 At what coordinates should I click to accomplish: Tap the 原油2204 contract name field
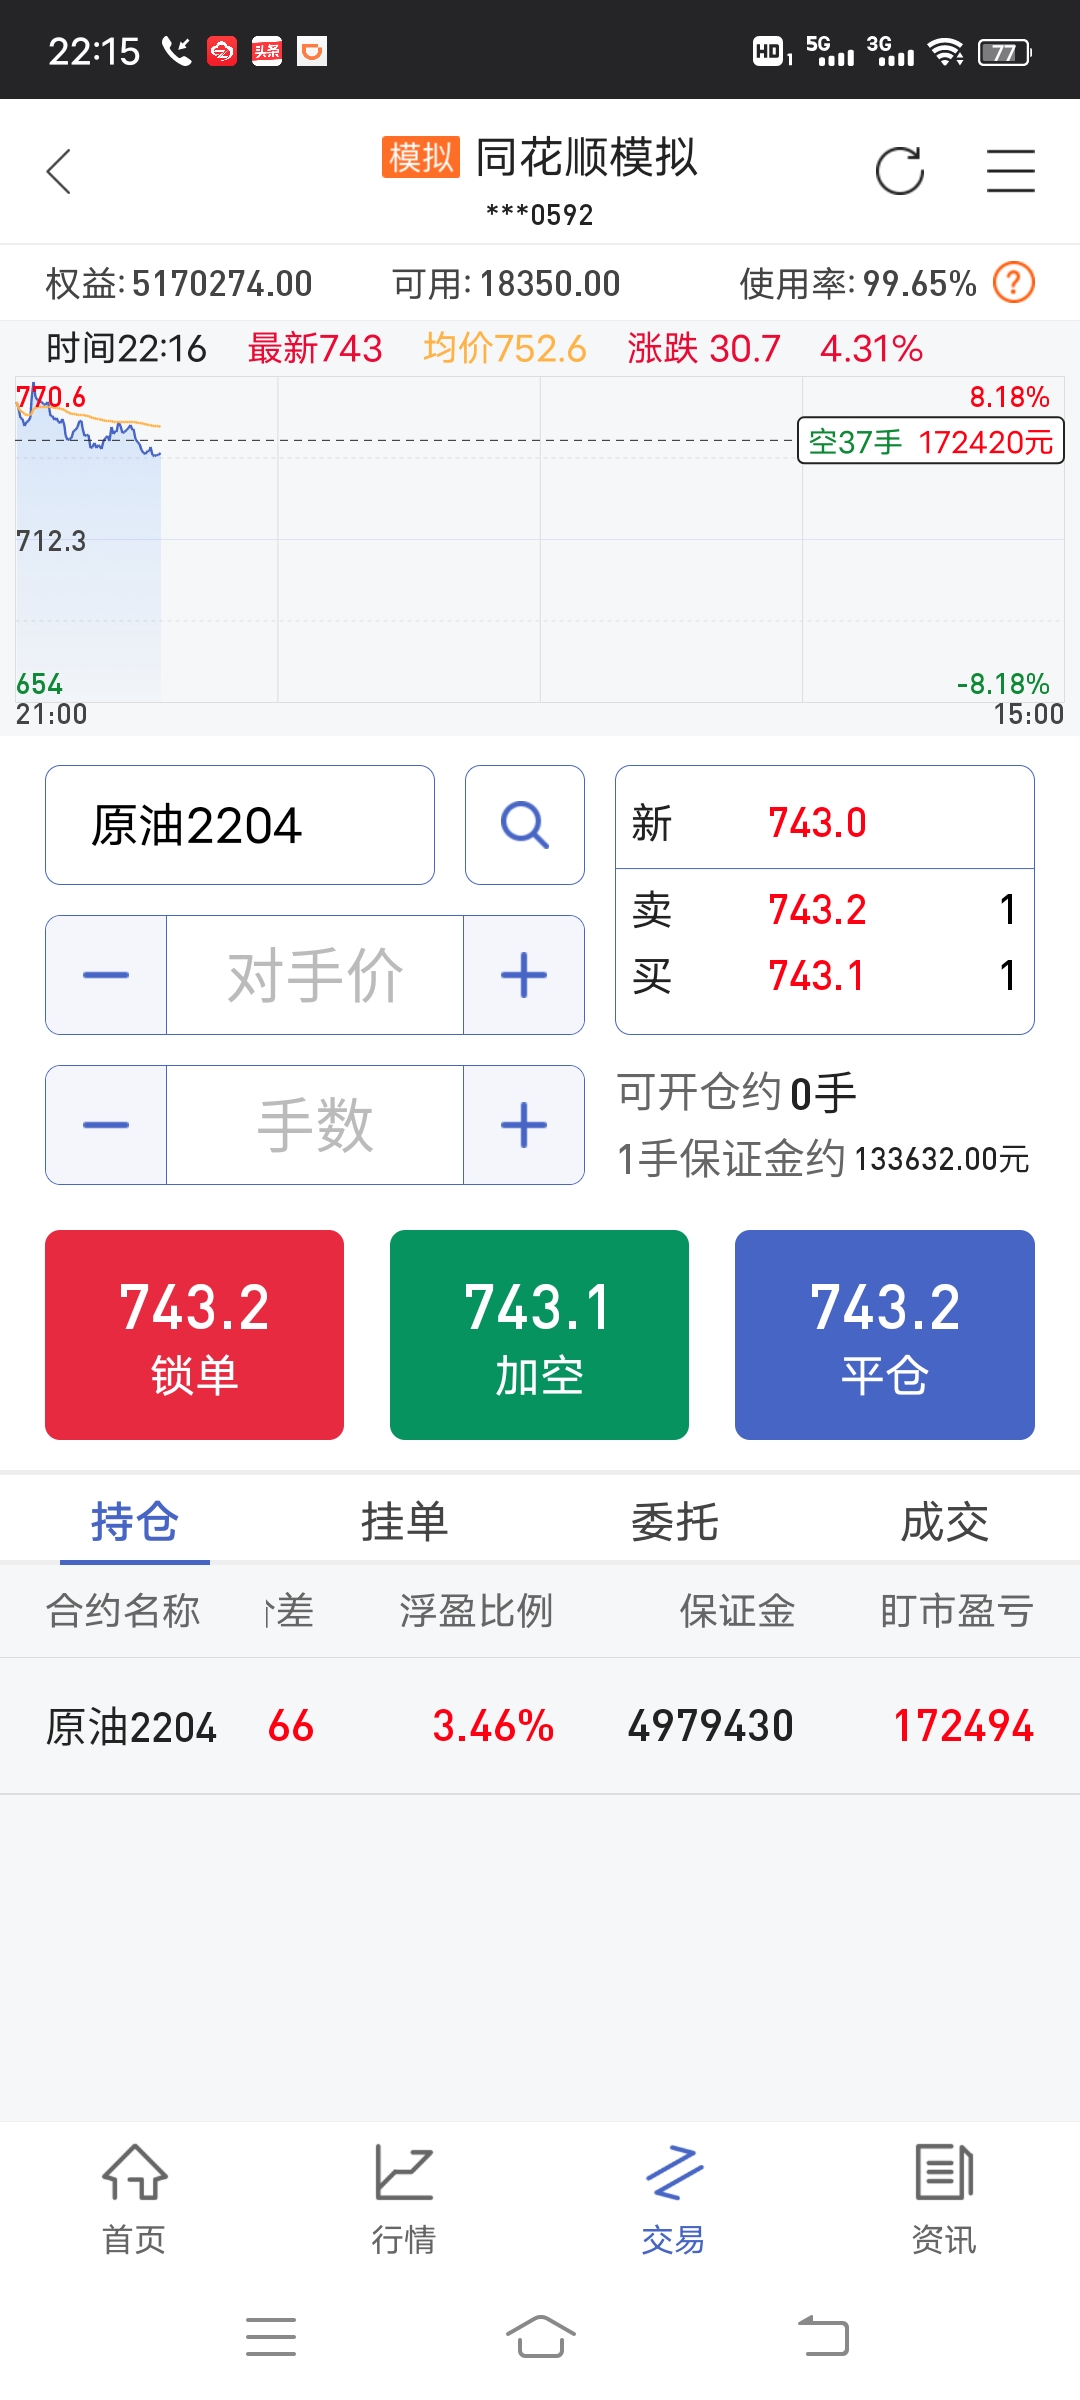pyautogui.click(x=240, y=825)
